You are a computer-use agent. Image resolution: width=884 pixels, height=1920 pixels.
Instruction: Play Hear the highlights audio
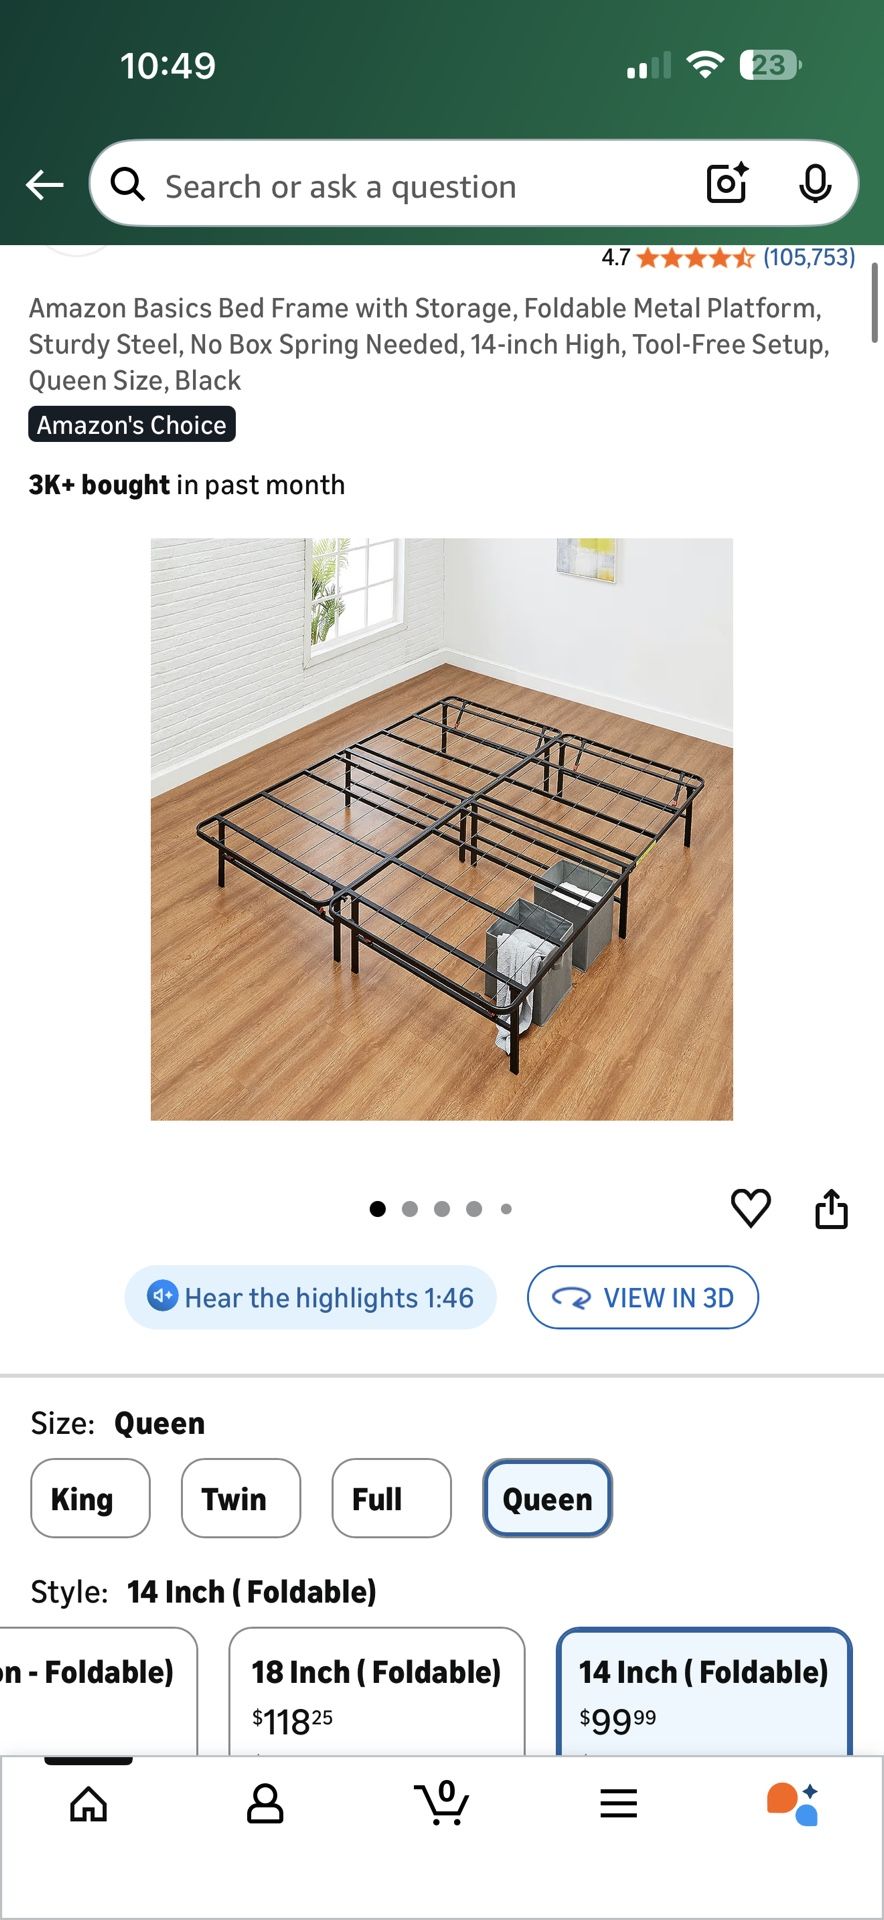coord(310,1297)
